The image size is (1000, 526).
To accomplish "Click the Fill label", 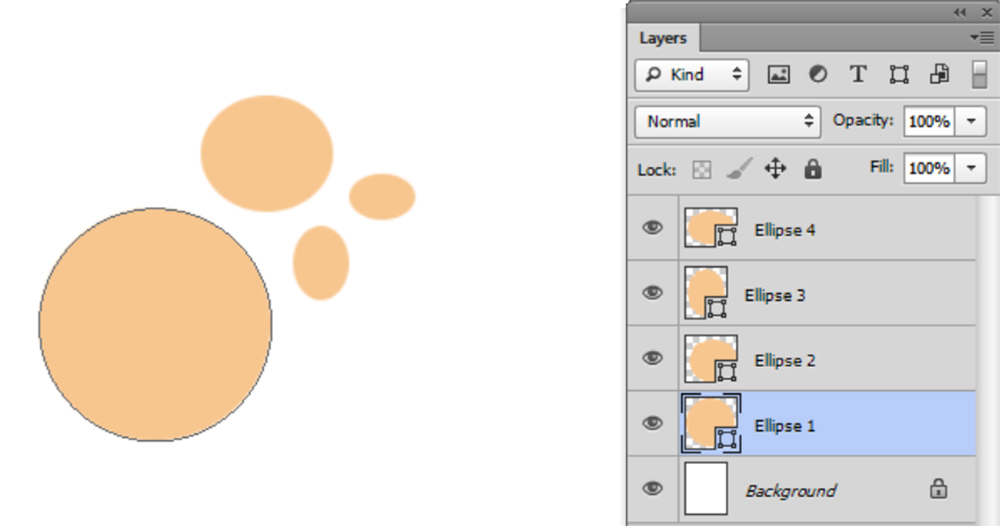I will pos(881,167).
